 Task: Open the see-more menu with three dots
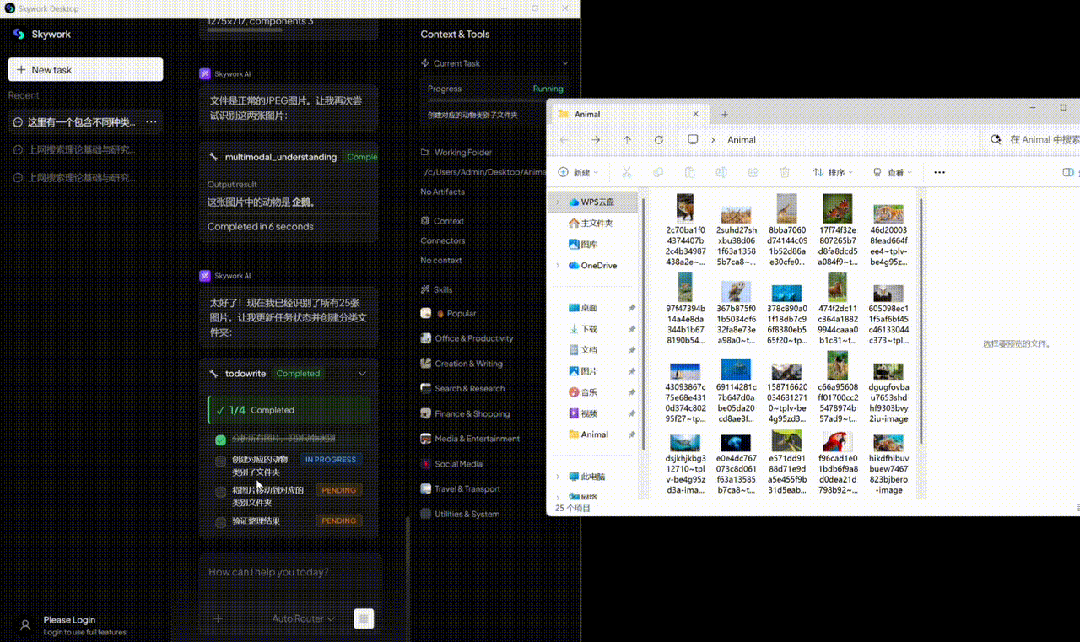(939, 172)
